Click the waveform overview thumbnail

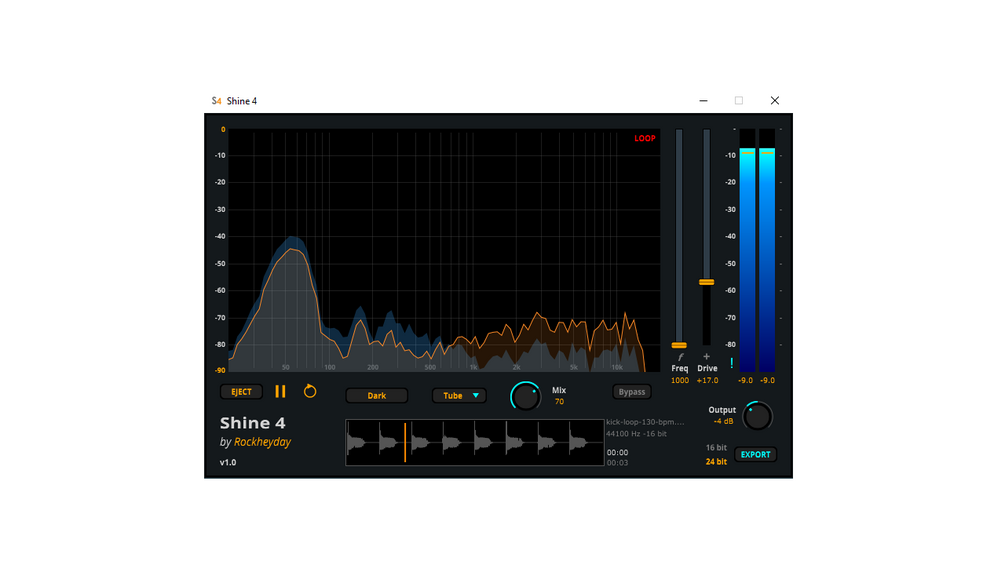click(474, 443)
